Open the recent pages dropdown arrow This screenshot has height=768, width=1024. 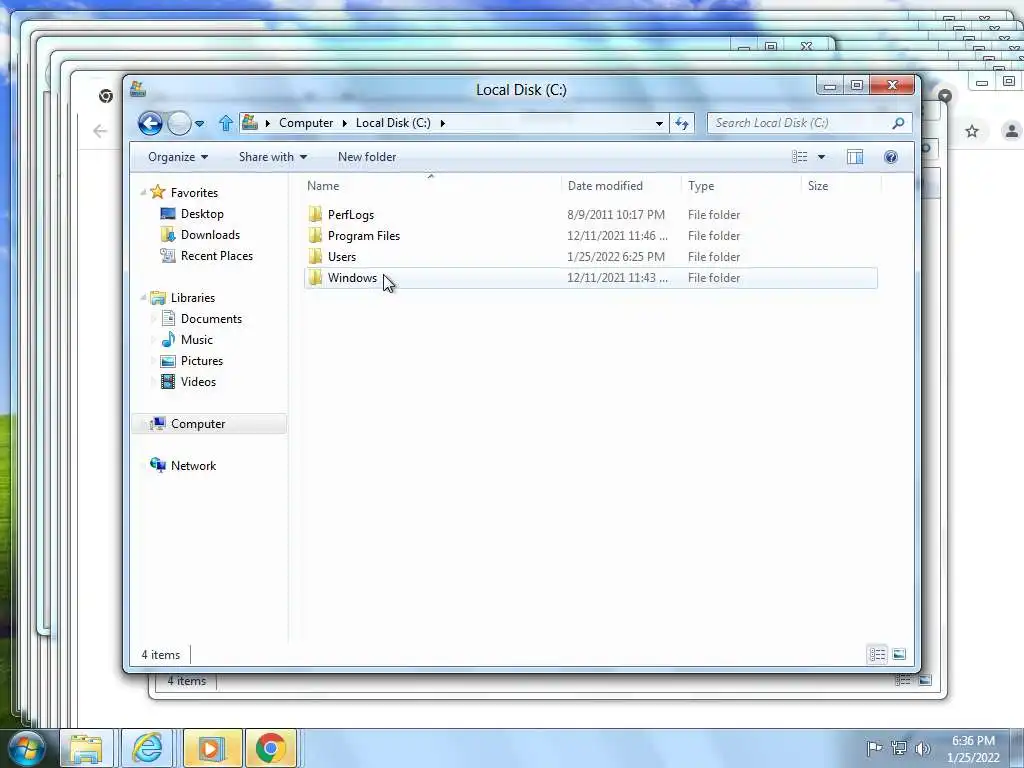[x=200, y=123]
